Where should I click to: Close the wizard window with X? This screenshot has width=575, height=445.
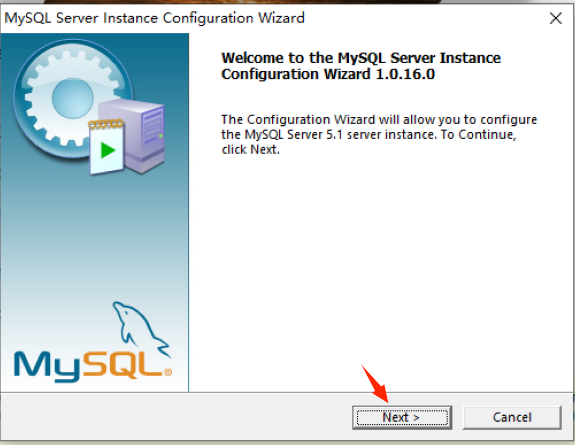point(556,18)
